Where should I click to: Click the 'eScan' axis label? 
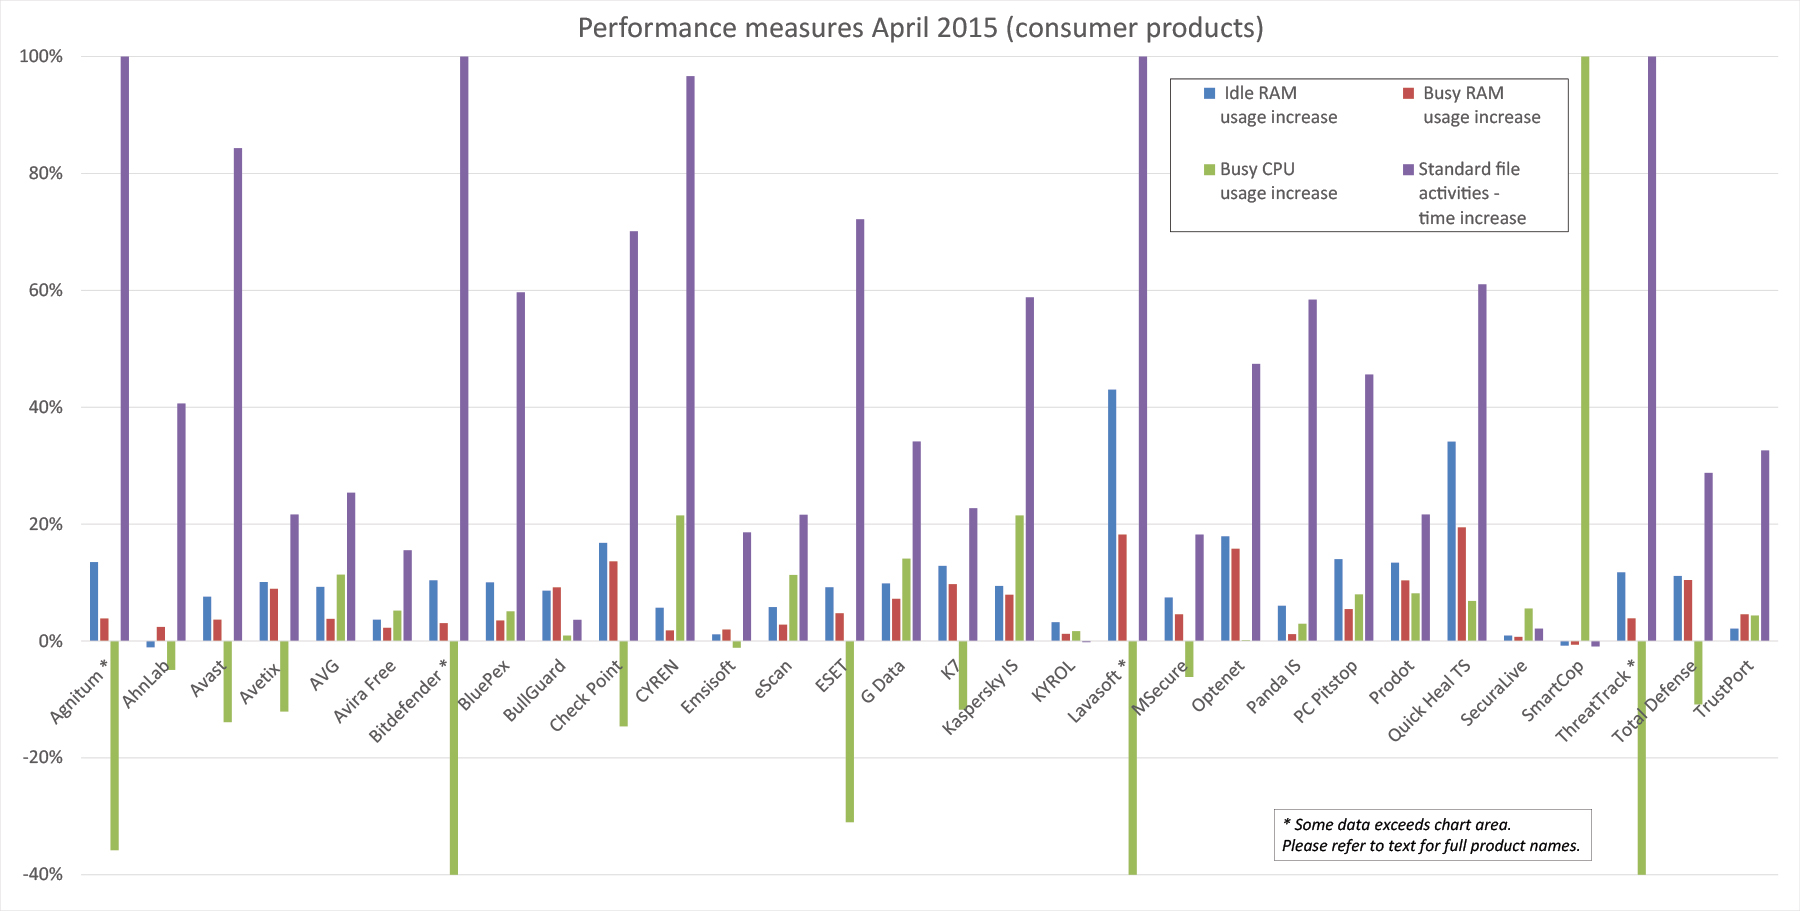(773, 678)
